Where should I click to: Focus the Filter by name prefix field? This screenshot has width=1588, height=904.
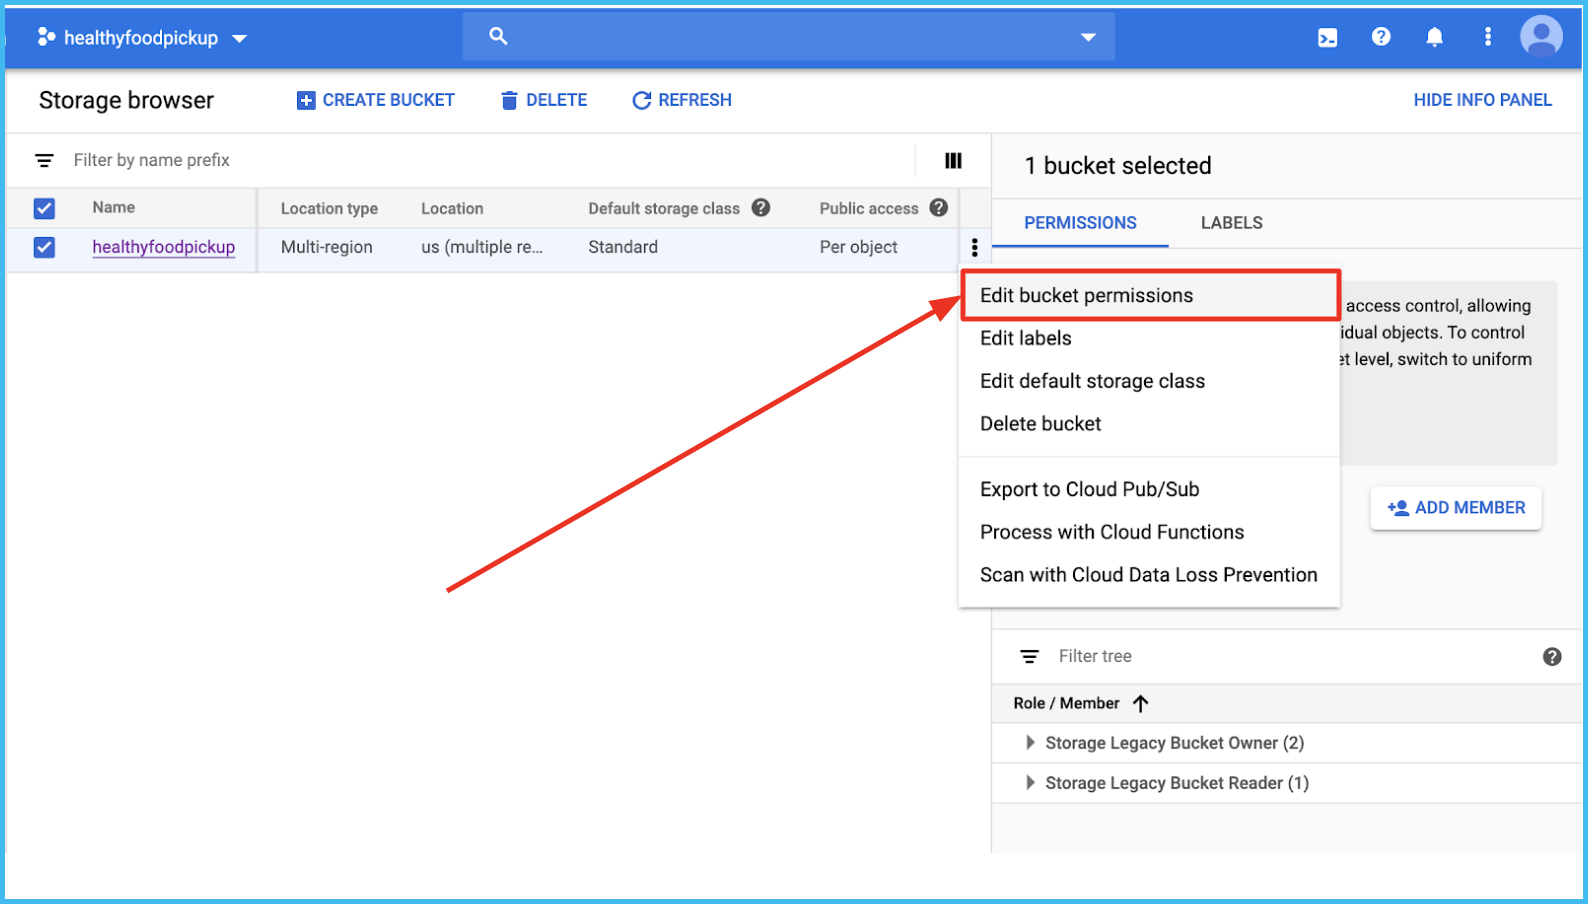pyautogui.click(x=490, y=160)
